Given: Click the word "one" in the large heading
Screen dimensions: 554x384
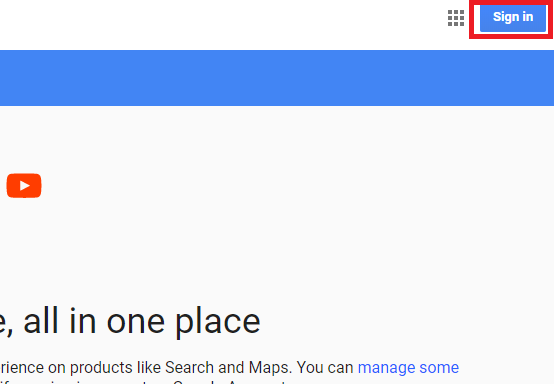Looking at the screenshot, I should (136, 323).
